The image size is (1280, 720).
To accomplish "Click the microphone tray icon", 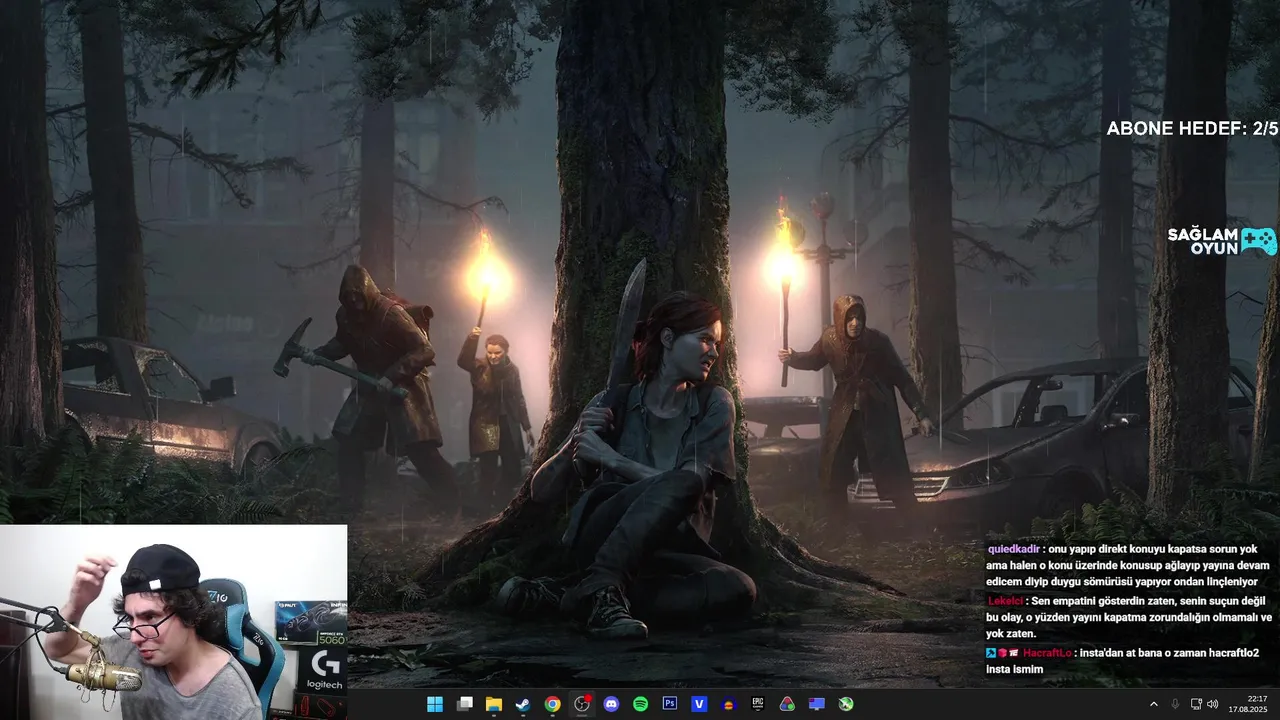I will 1175,704.
